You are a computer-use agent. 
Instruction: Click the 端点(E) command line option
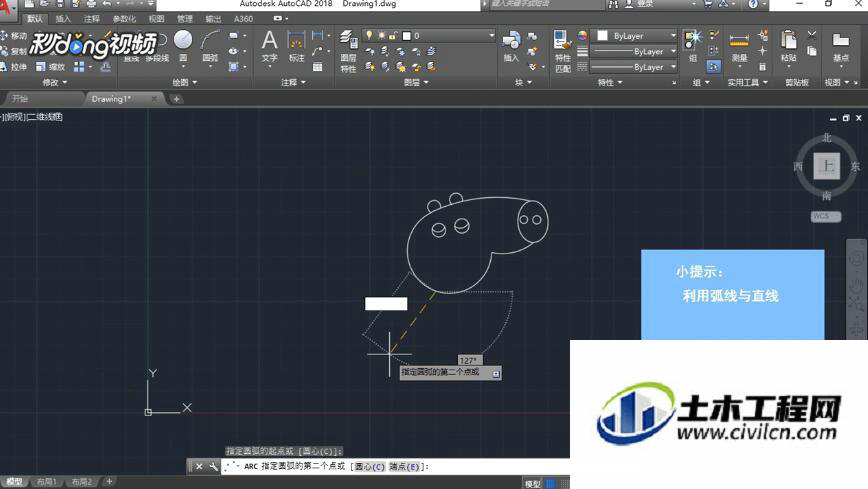coord(405,466)
